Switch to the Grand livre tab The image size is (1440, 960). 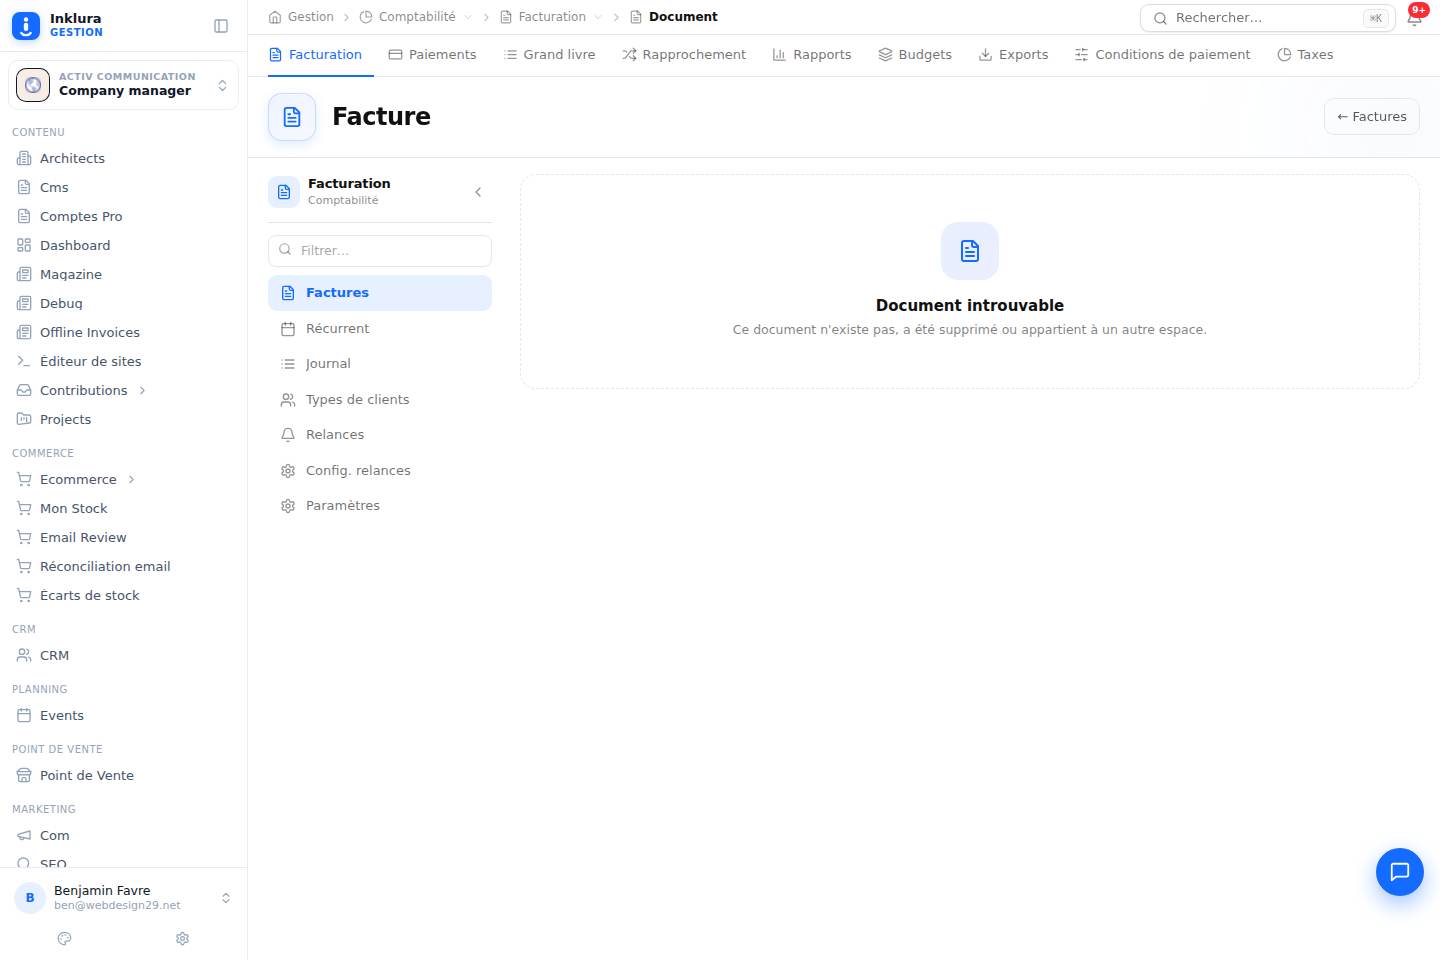549,55
